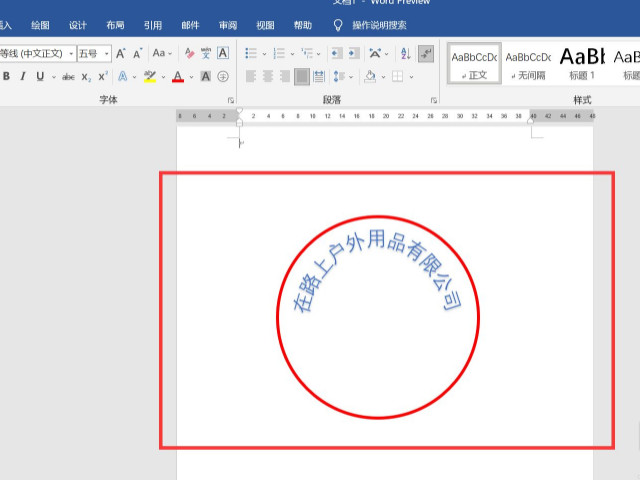Apply Character Border icon

point(223,53)
